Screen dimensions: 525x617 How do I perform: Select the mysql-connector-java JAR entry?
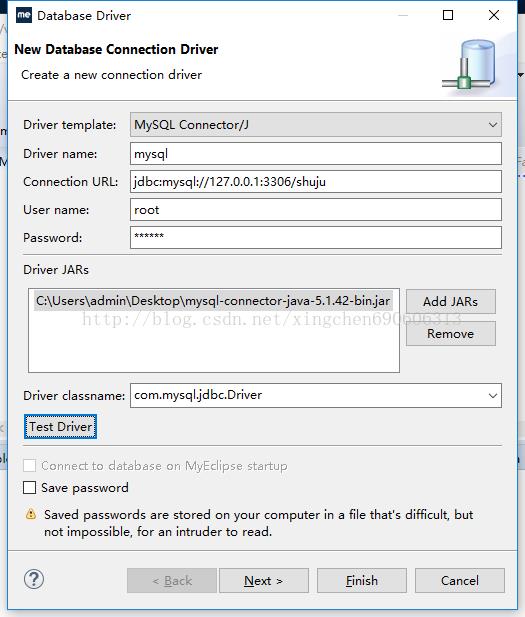tap(213, 301)
